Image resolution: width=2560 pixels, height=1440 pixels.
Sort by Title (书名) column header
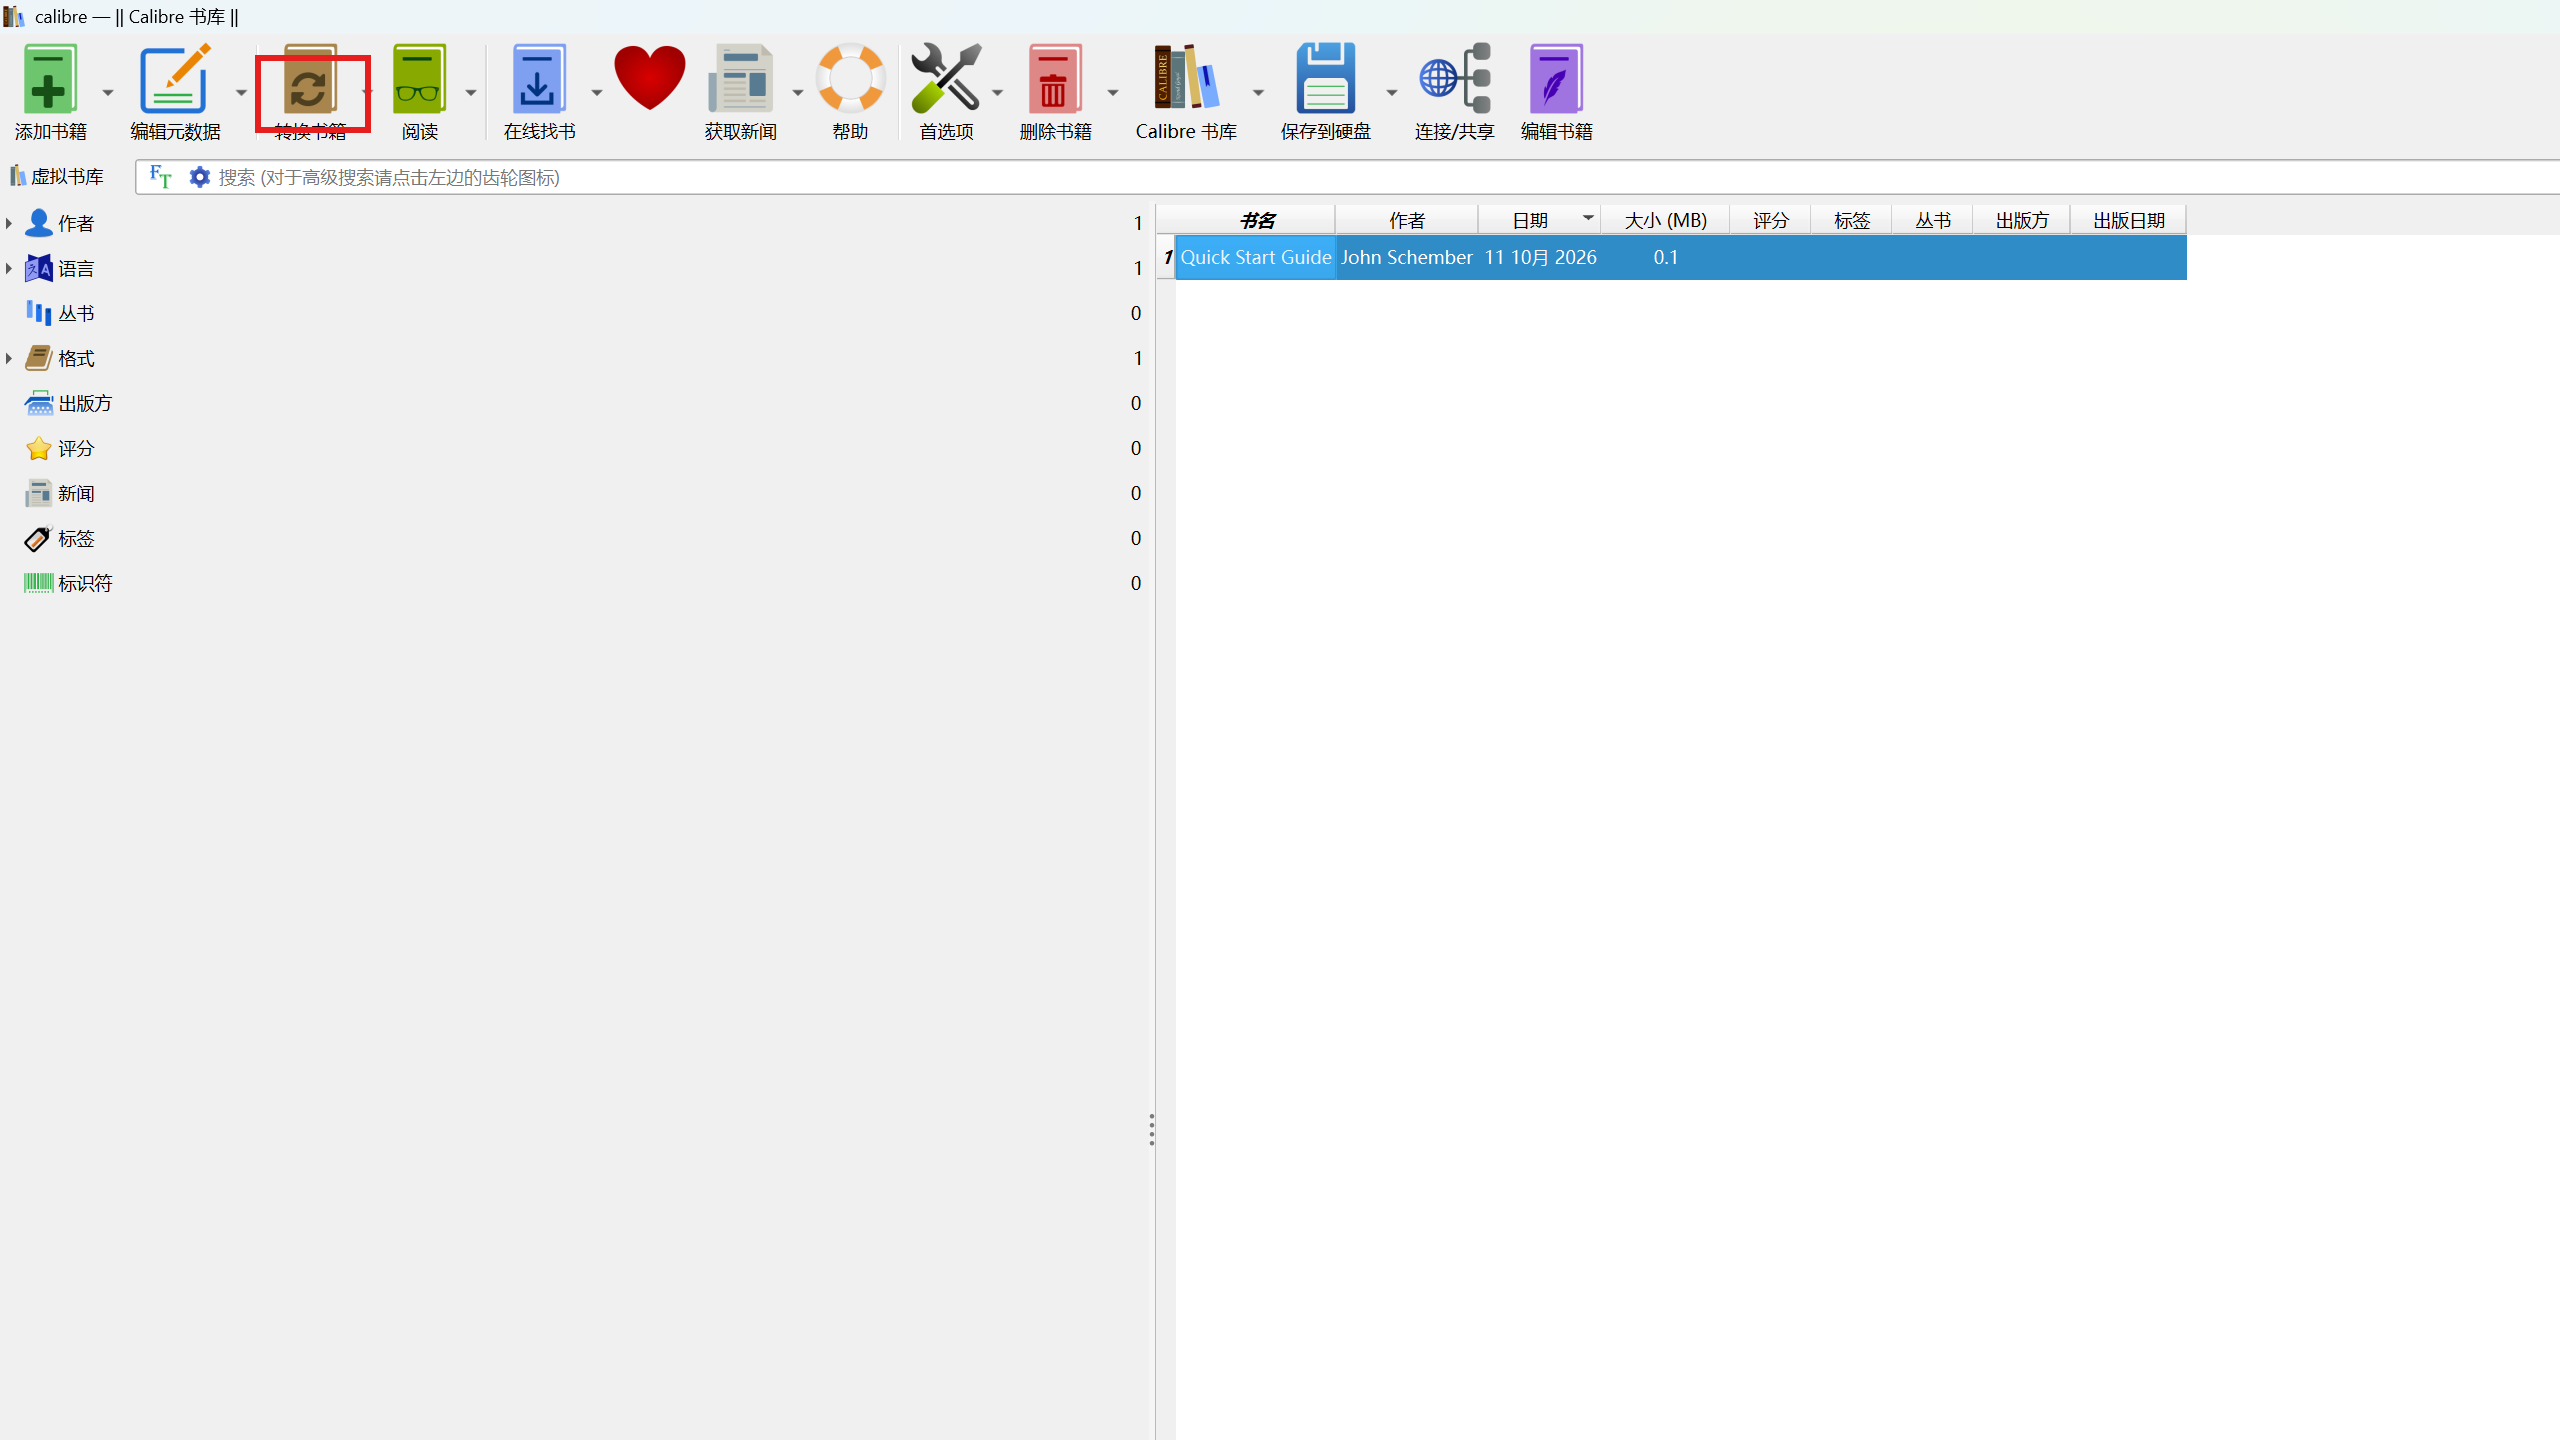[x=1256, y=220]
